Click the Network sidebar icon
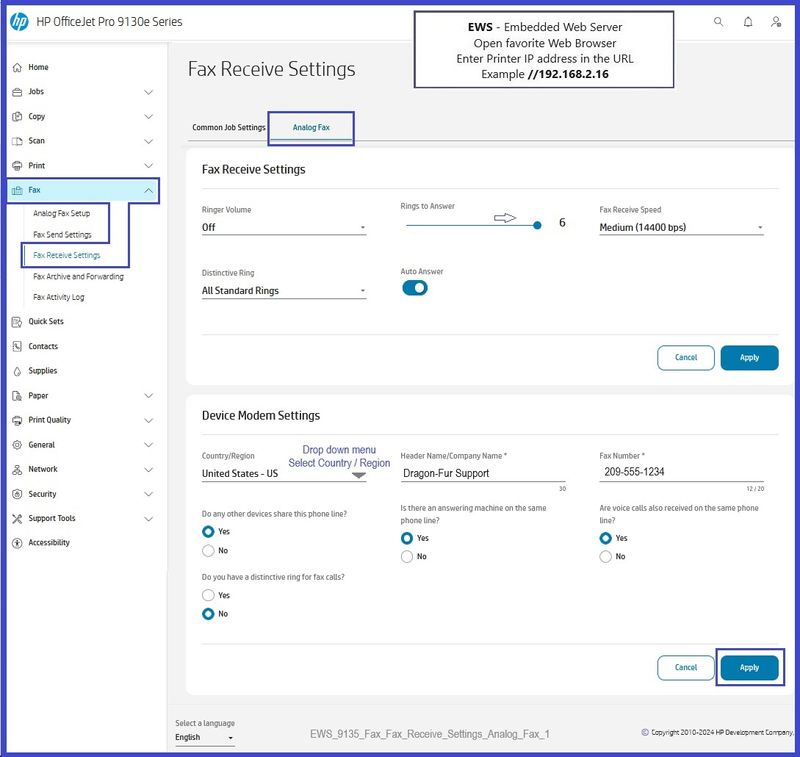The image size is (800, 757). [x=17, y=469]
